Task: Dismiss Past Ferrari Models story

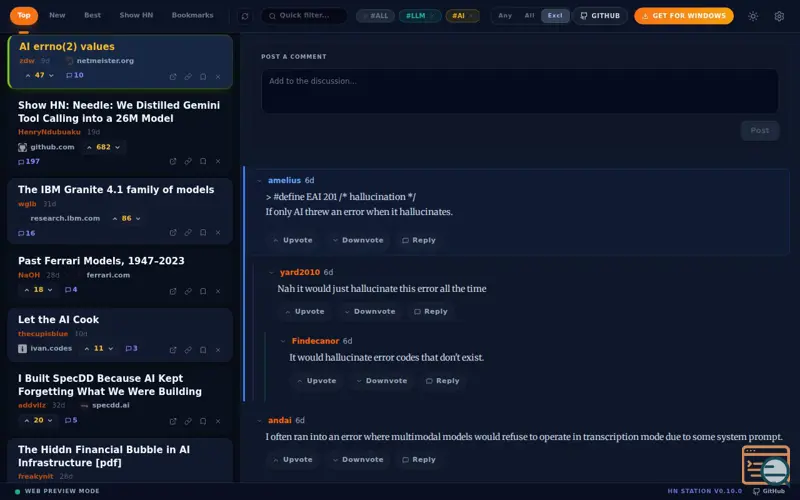Action: [218, 291]
